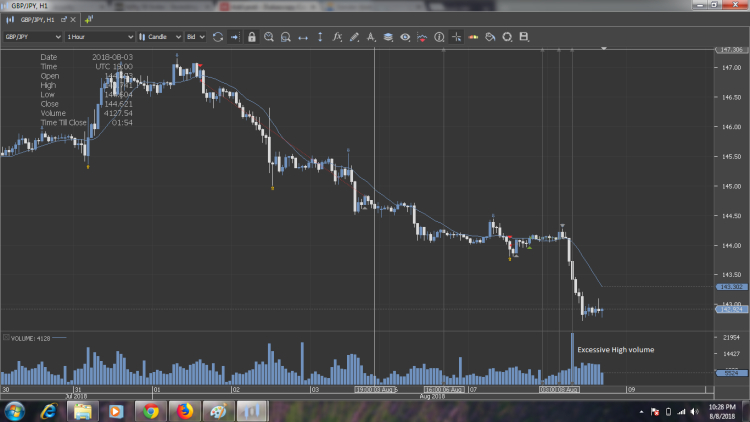Image resolution: width=750 pixels, height=422 pixels.
Task: Click the 143.322 price label on axis
Action: click(731, 287)
